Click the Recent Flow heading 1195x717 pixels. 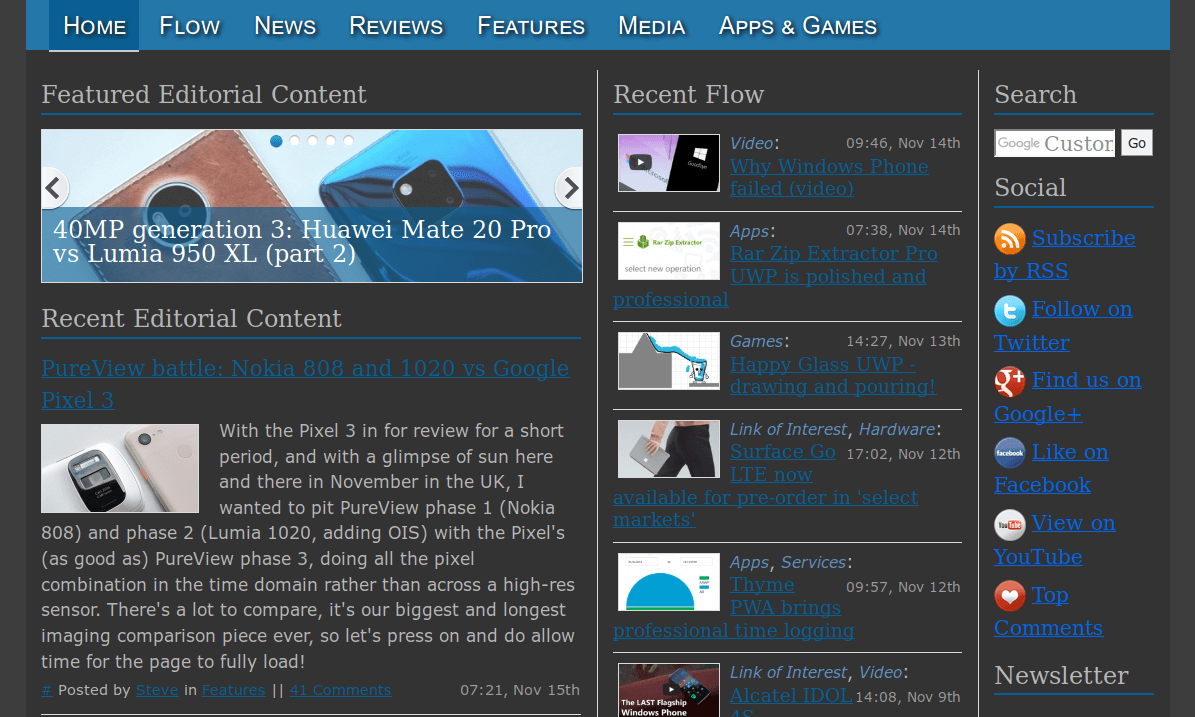tap(688, 94)
